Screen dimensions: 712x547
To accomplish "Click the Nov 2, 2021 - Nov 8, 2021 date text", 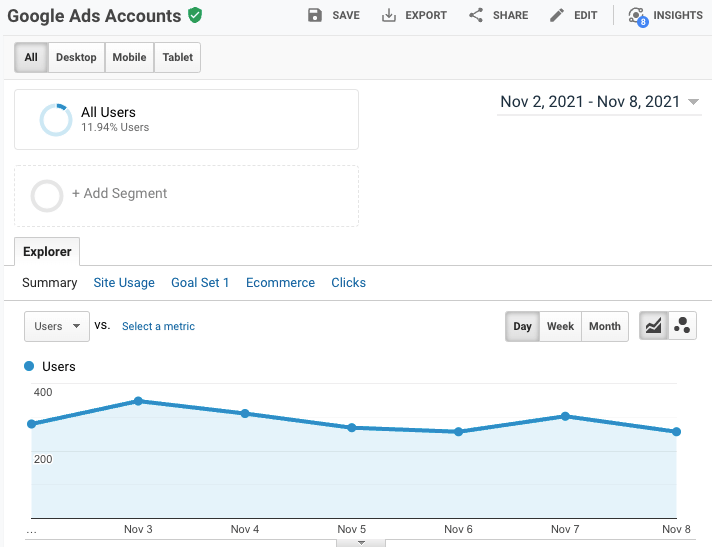I will click(x=590, y=102).
